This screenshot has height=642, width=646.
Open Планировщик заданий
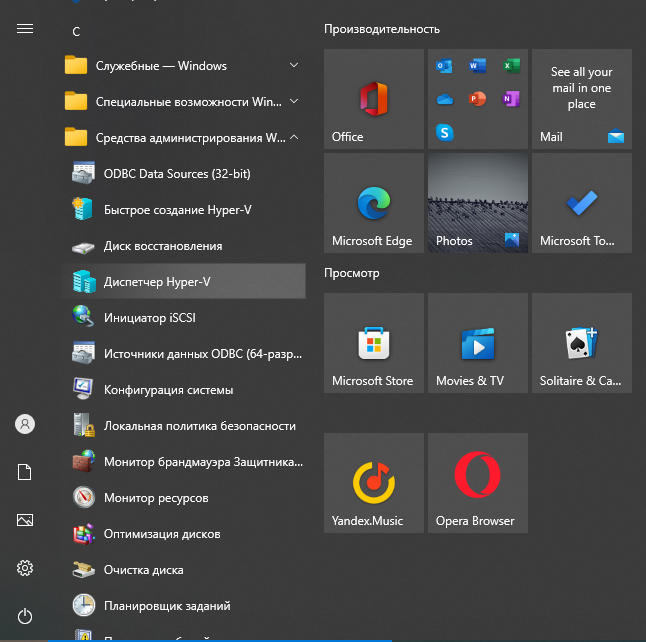coord(183,606)
